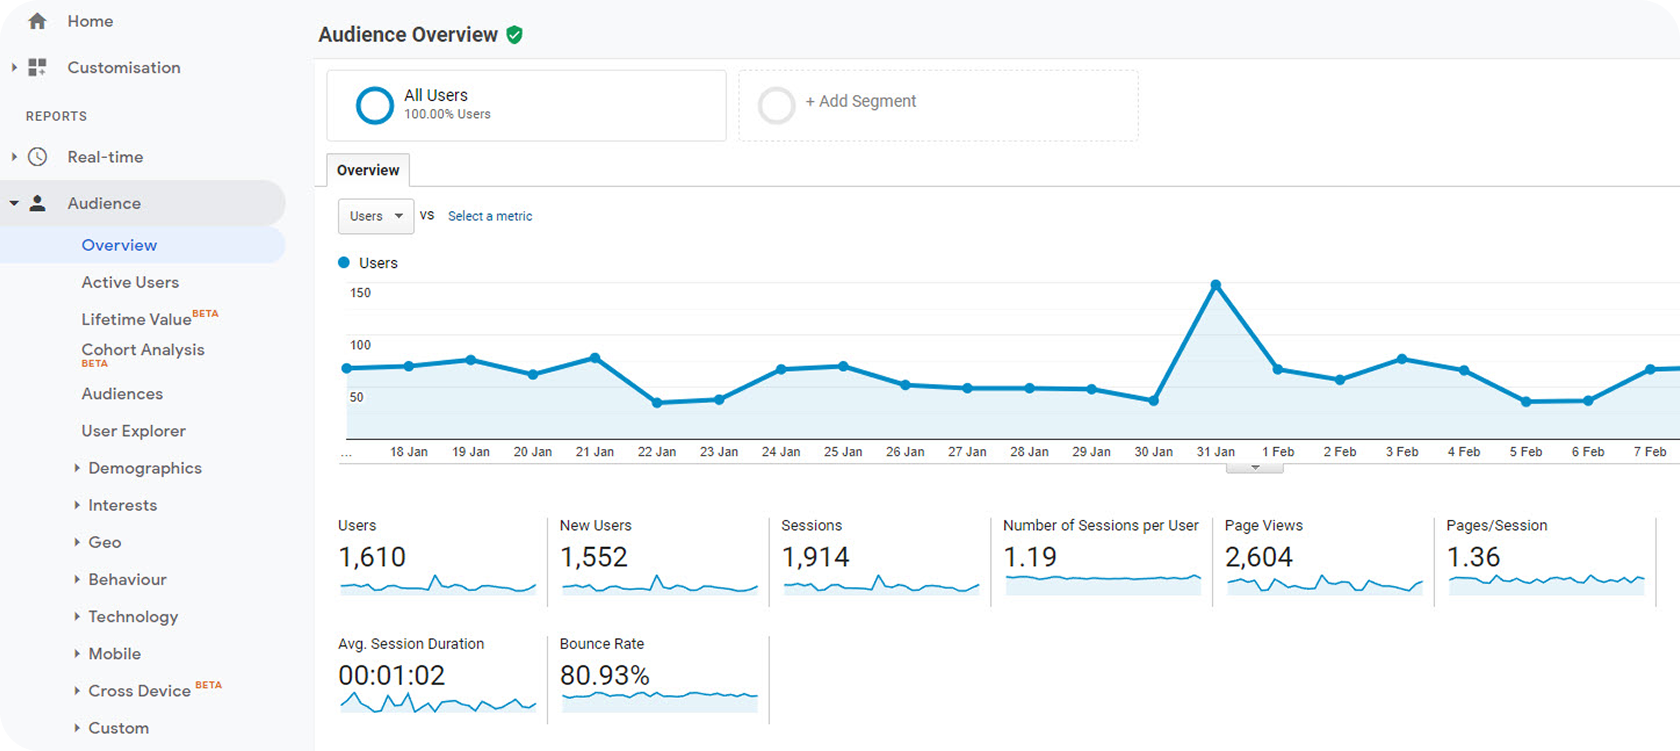Screen dimensions: 1680x751
Task: Click the Bounce Rate sparkline card
Action: (658, 678)
